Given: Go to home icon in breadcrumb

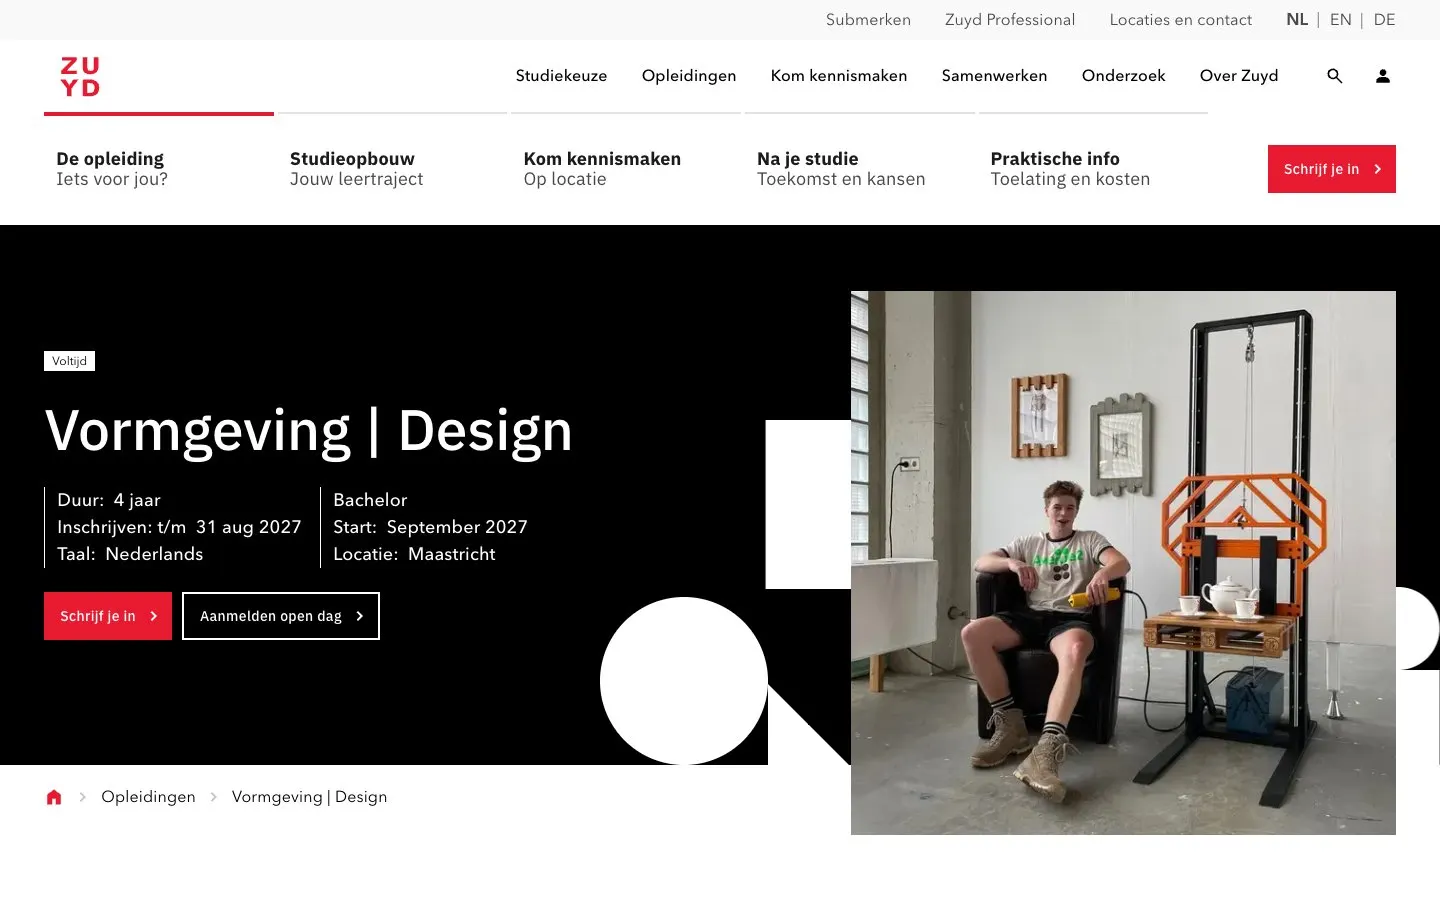Looking at the screenshot, I should click(54, 797).
